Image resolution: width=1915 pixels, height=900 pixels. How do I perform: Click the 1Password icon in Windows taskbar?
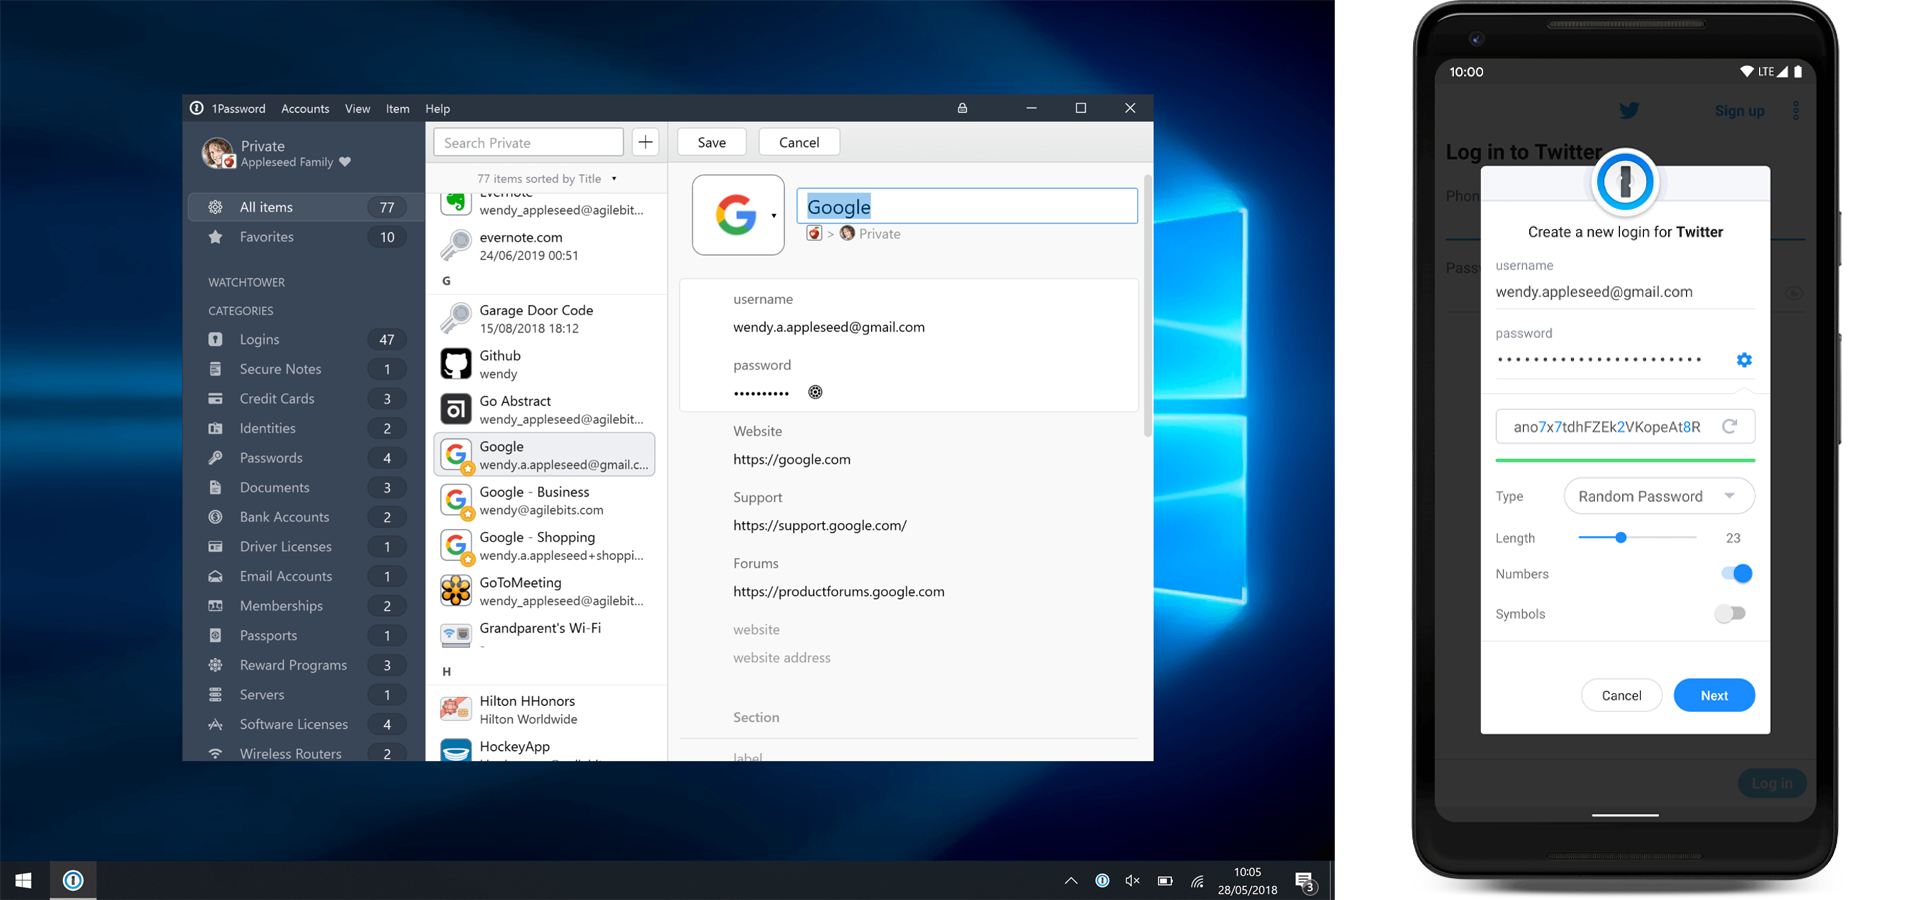tap(73, 880)
